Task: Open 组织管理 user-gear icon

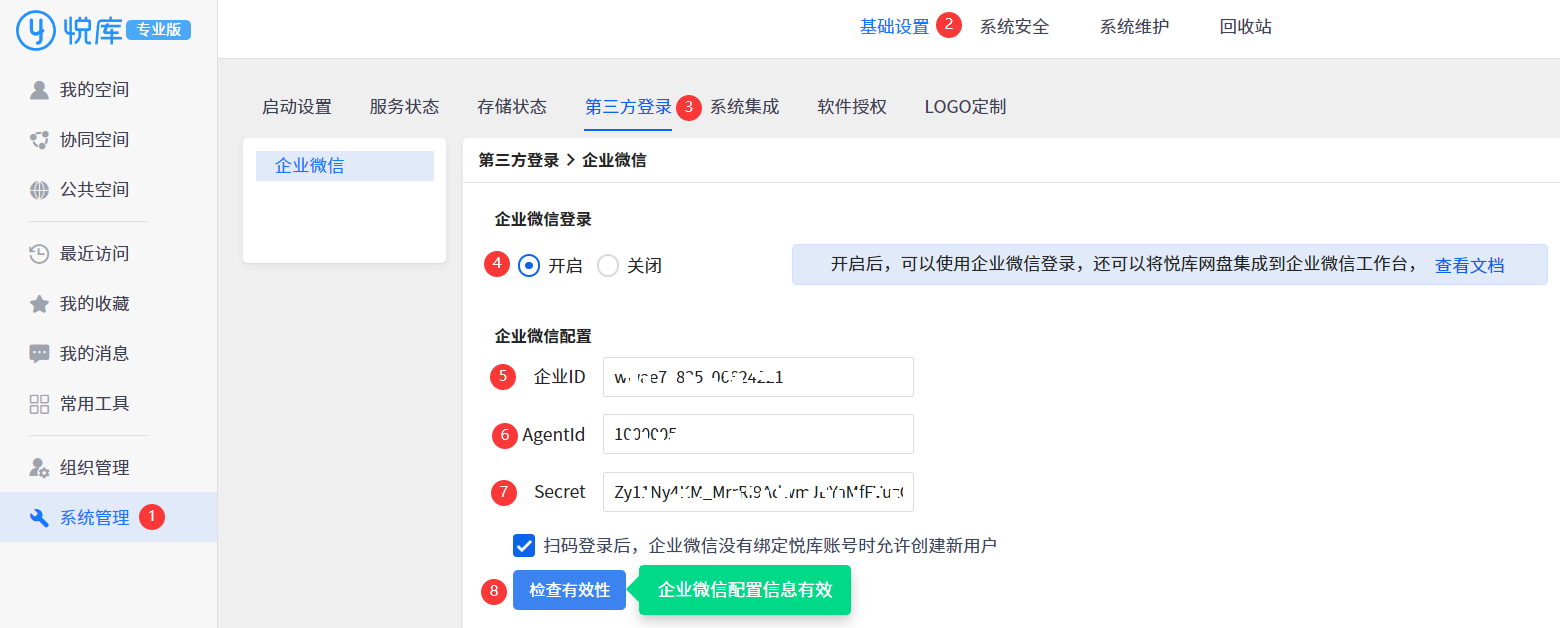Action: pyautogui.click(x=39, y=468)
